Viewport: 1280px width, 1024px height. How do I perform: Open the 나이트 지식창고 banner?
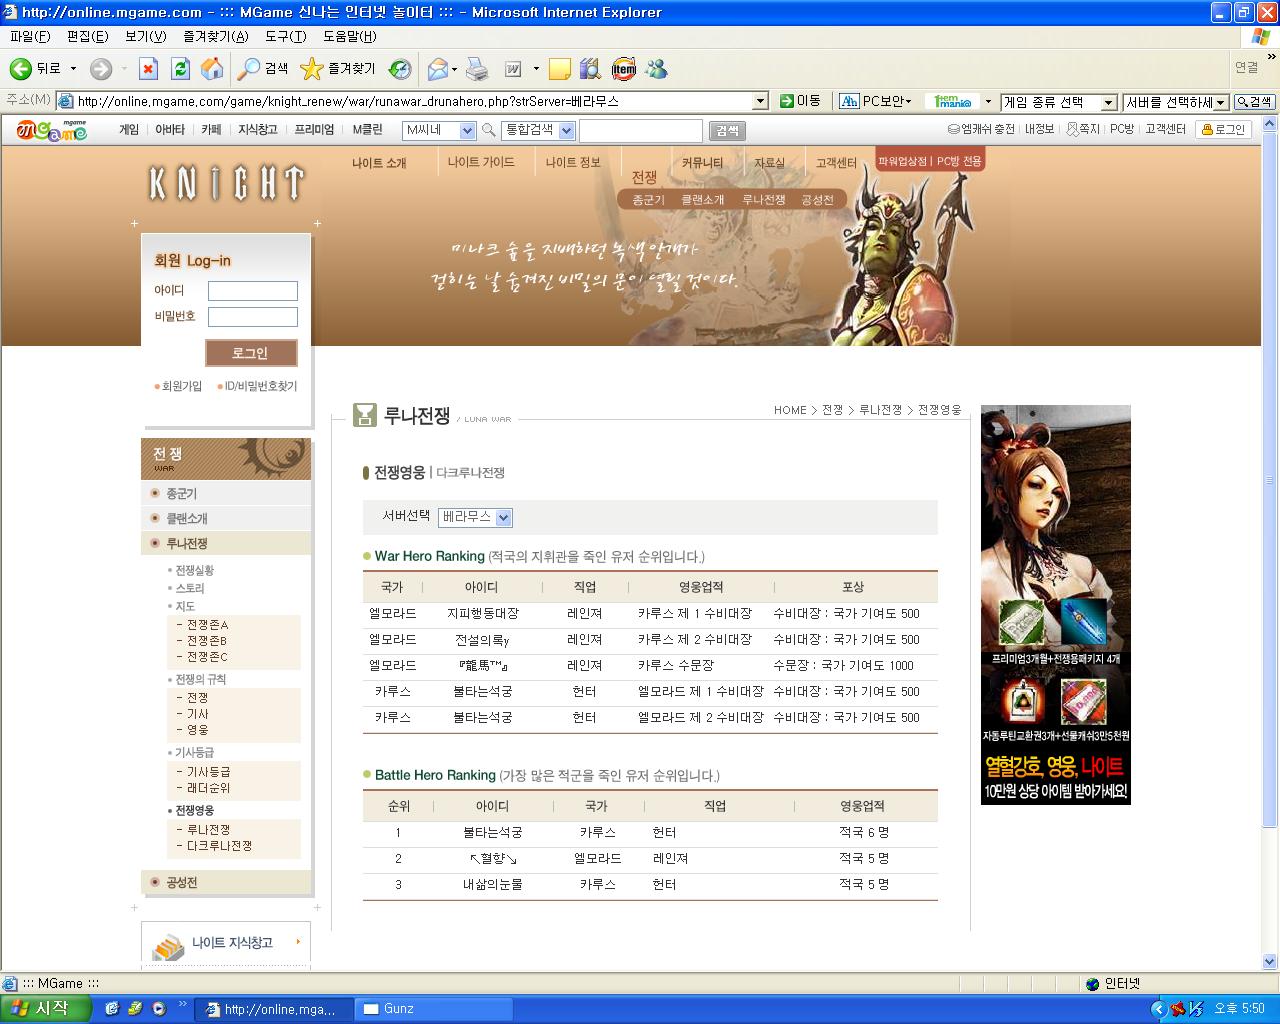226,942
